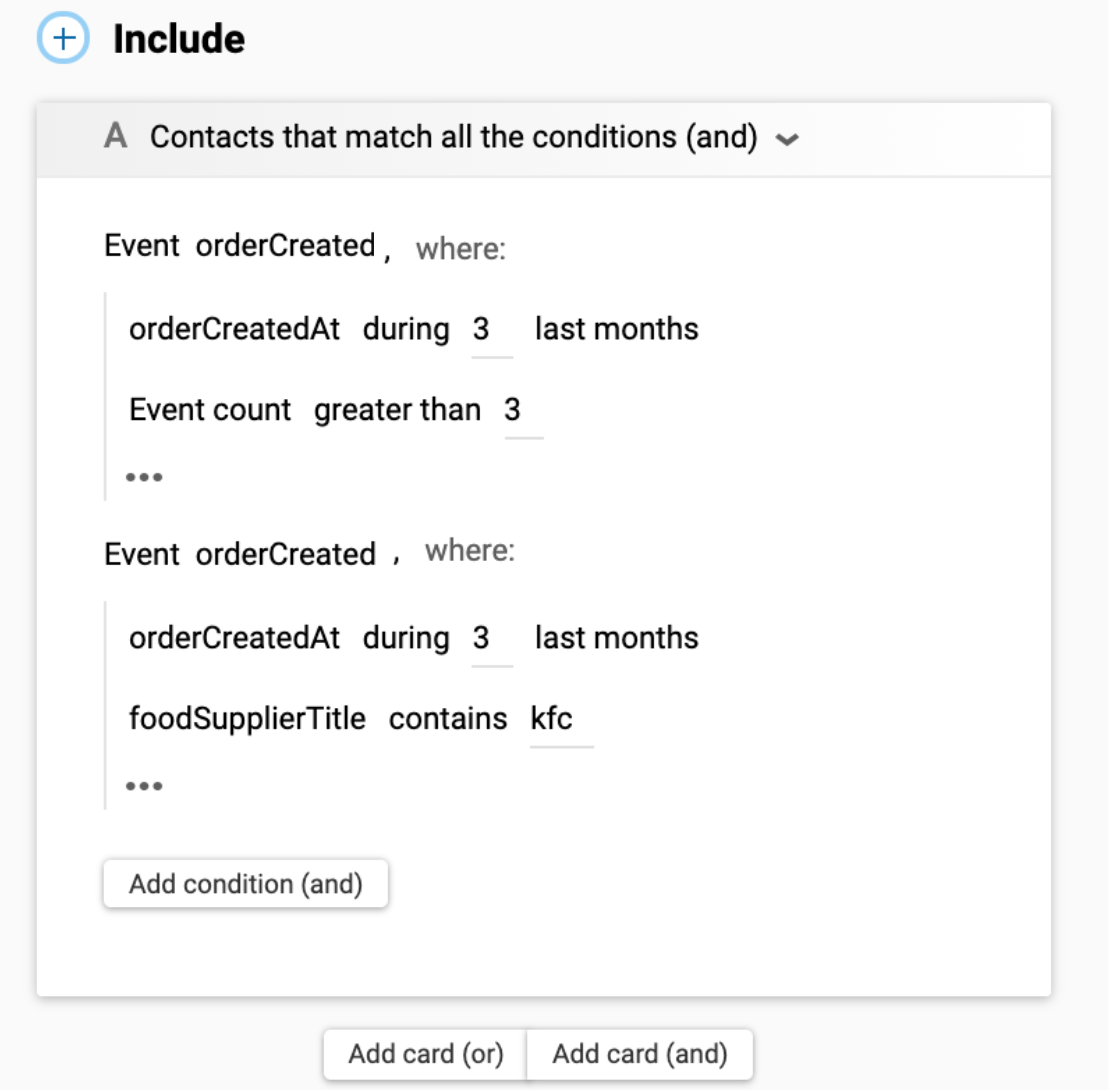
Task: Click the blue plus icon beside Include
Action: coord(63,40)
